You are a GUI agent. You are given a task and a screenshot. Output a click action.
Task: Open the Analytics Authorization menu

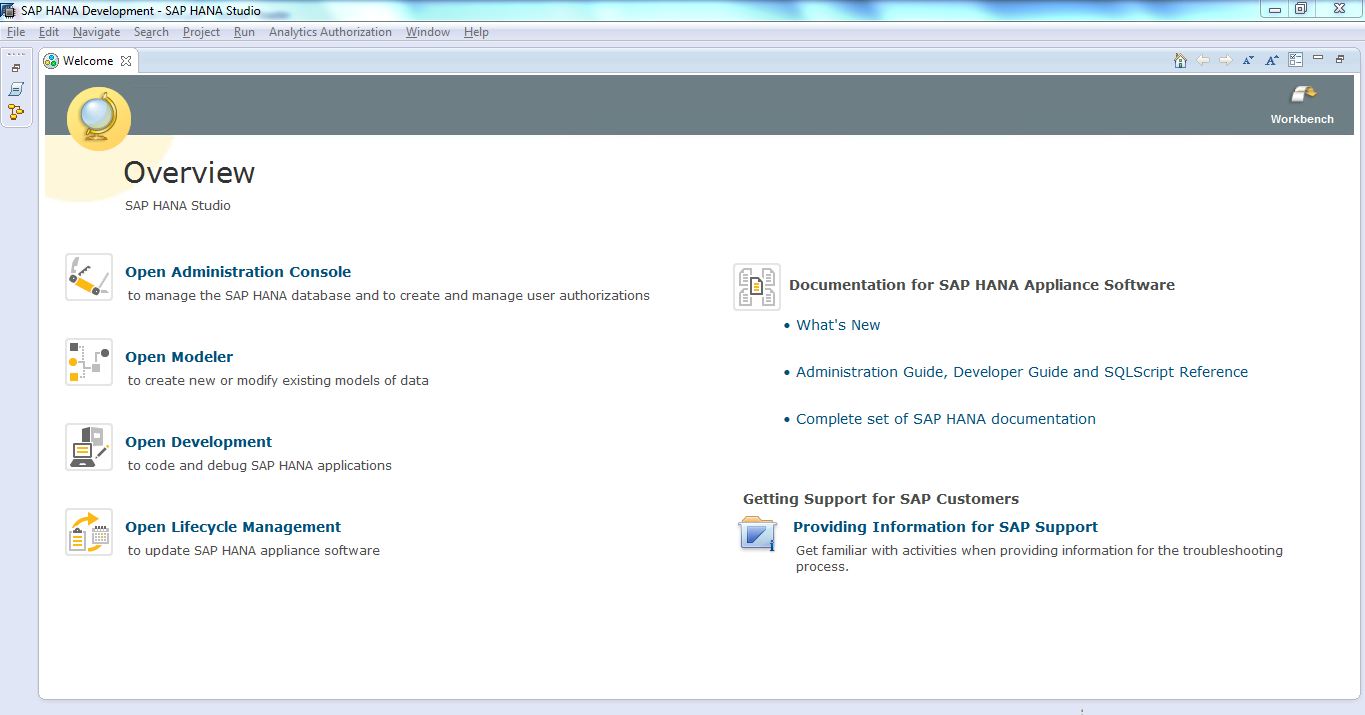tap(330, 31)
